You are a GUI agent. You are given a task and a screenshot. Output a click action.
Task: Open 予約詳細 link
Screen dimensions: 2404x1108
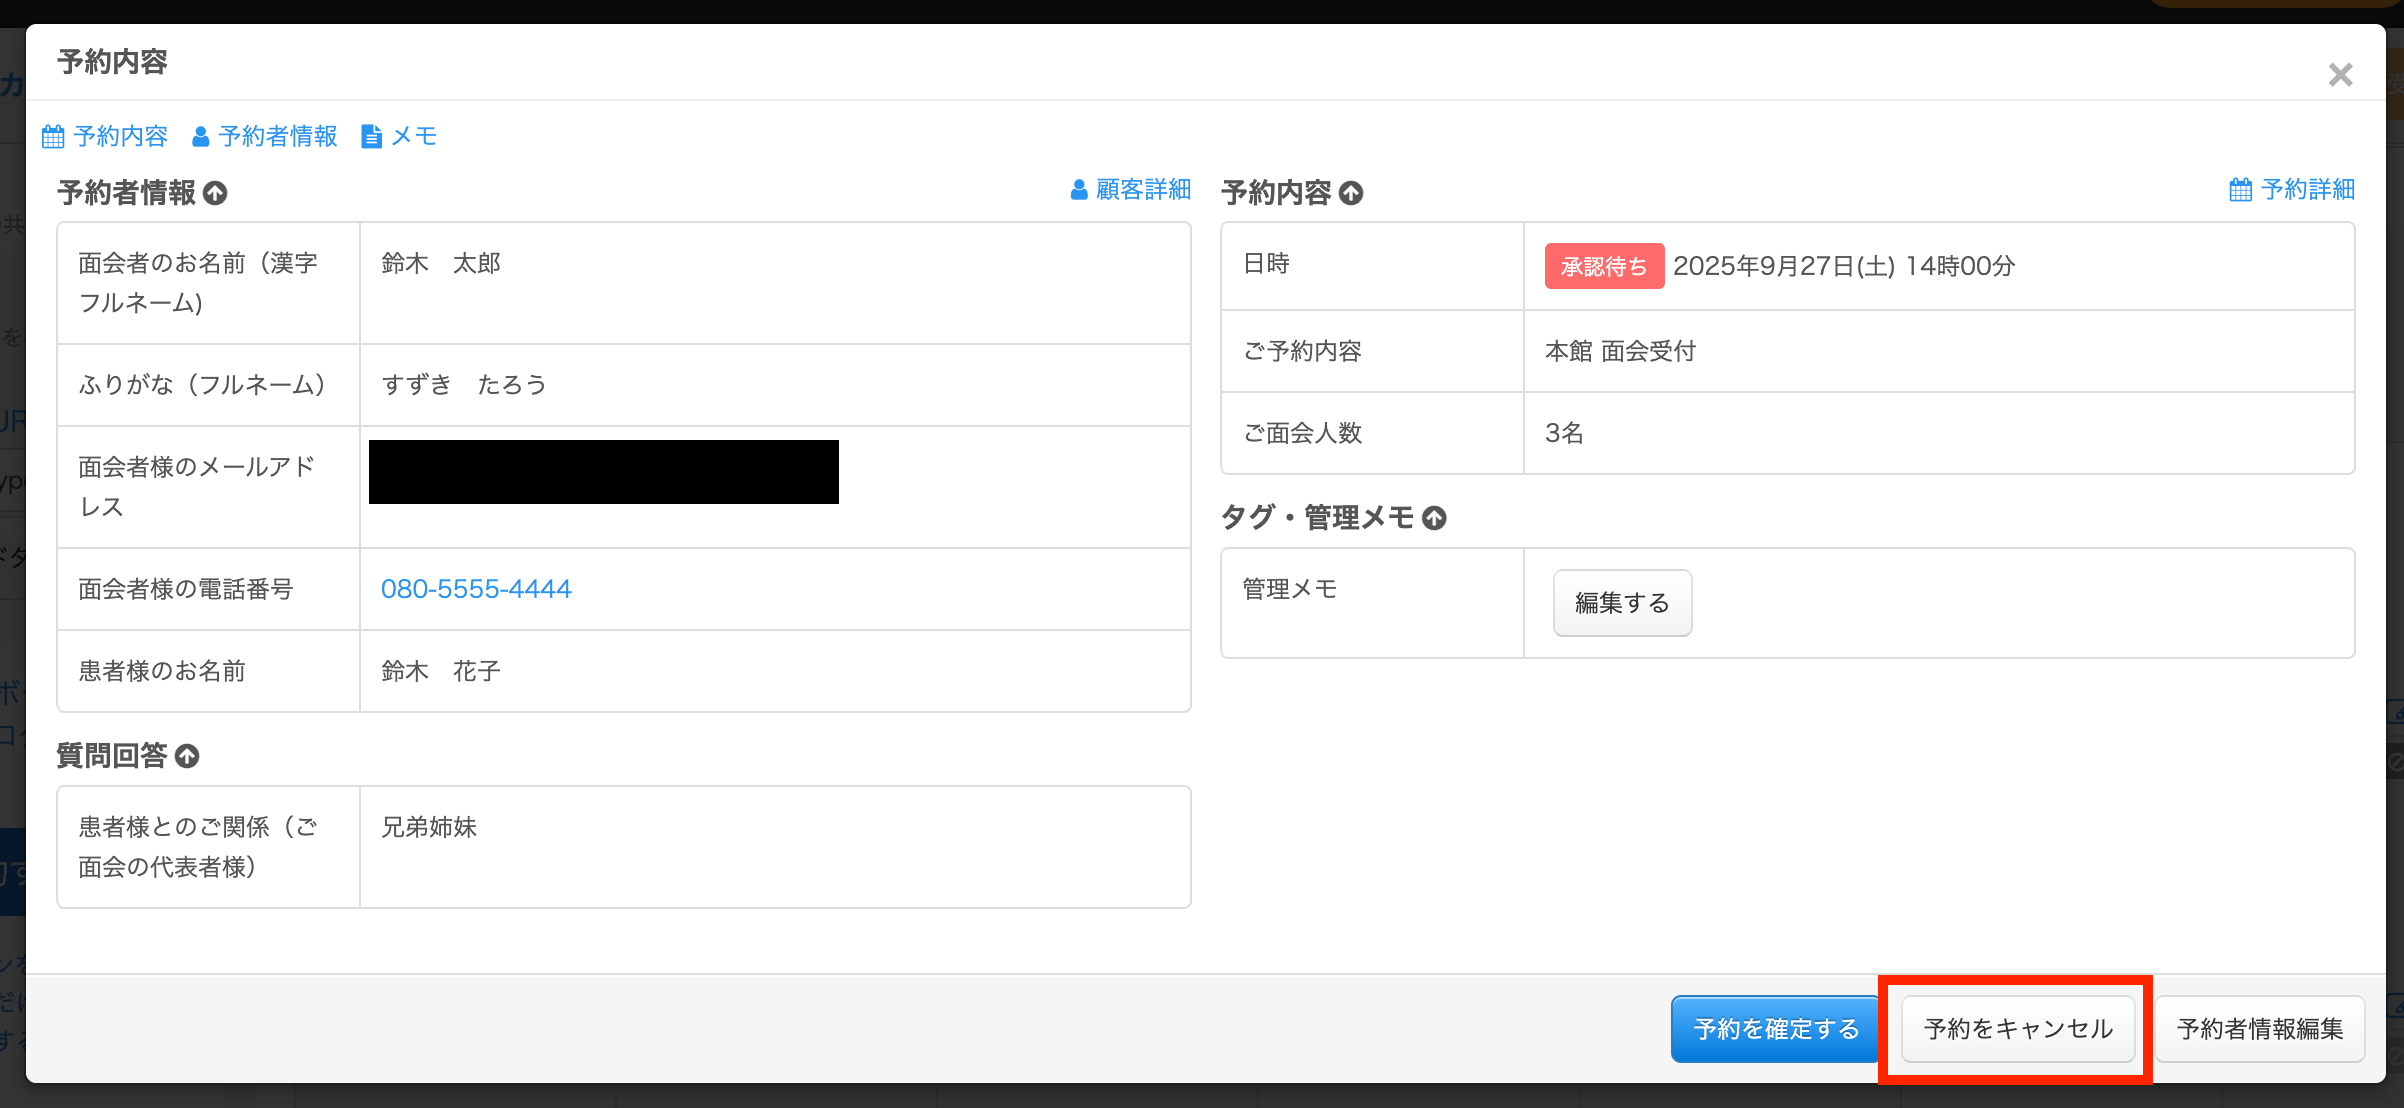coord(2307,190)
